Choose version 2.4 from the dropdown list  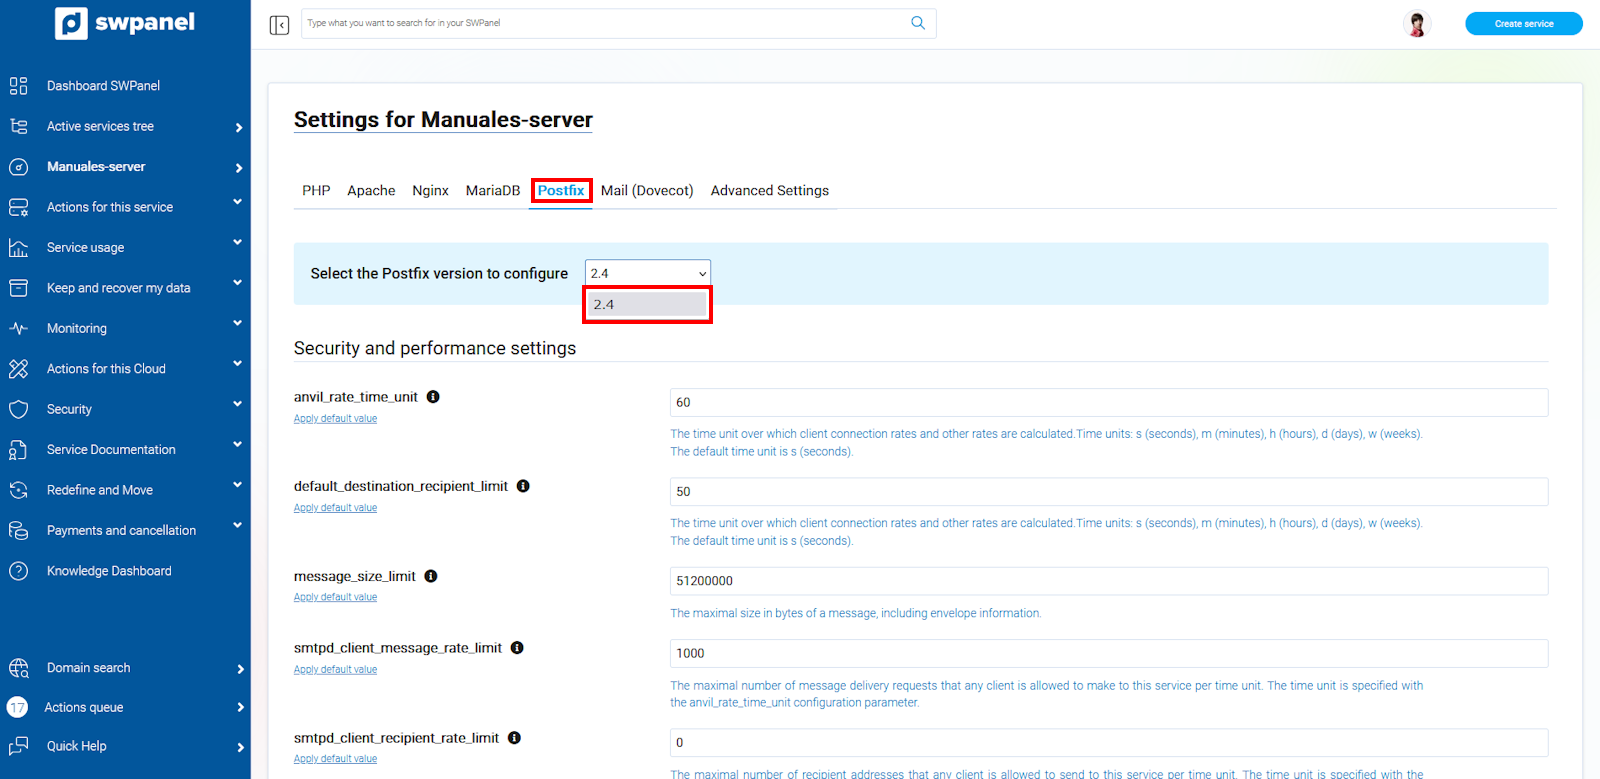tap(647, 305)
